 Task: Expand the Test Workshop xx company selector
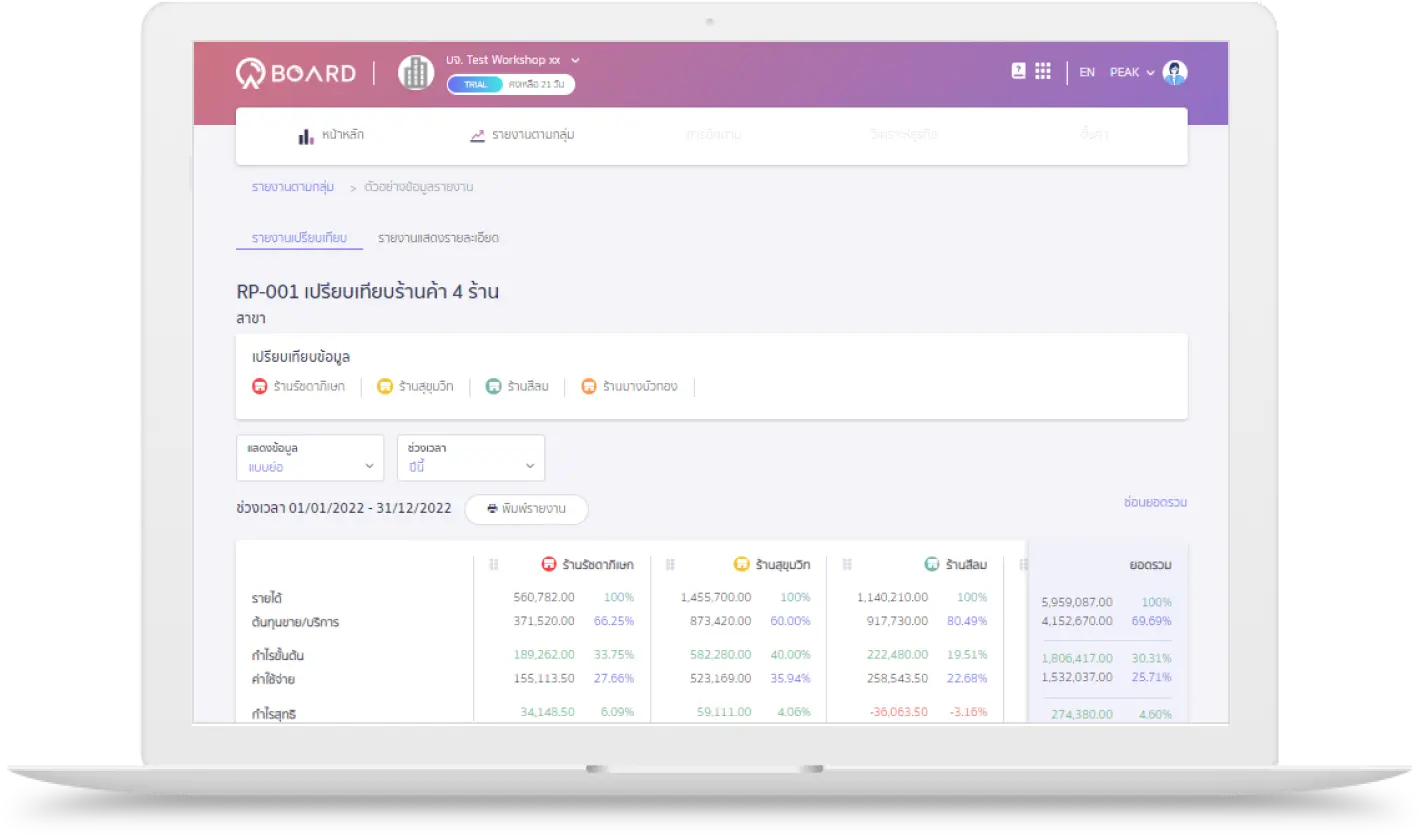[513, 60]
